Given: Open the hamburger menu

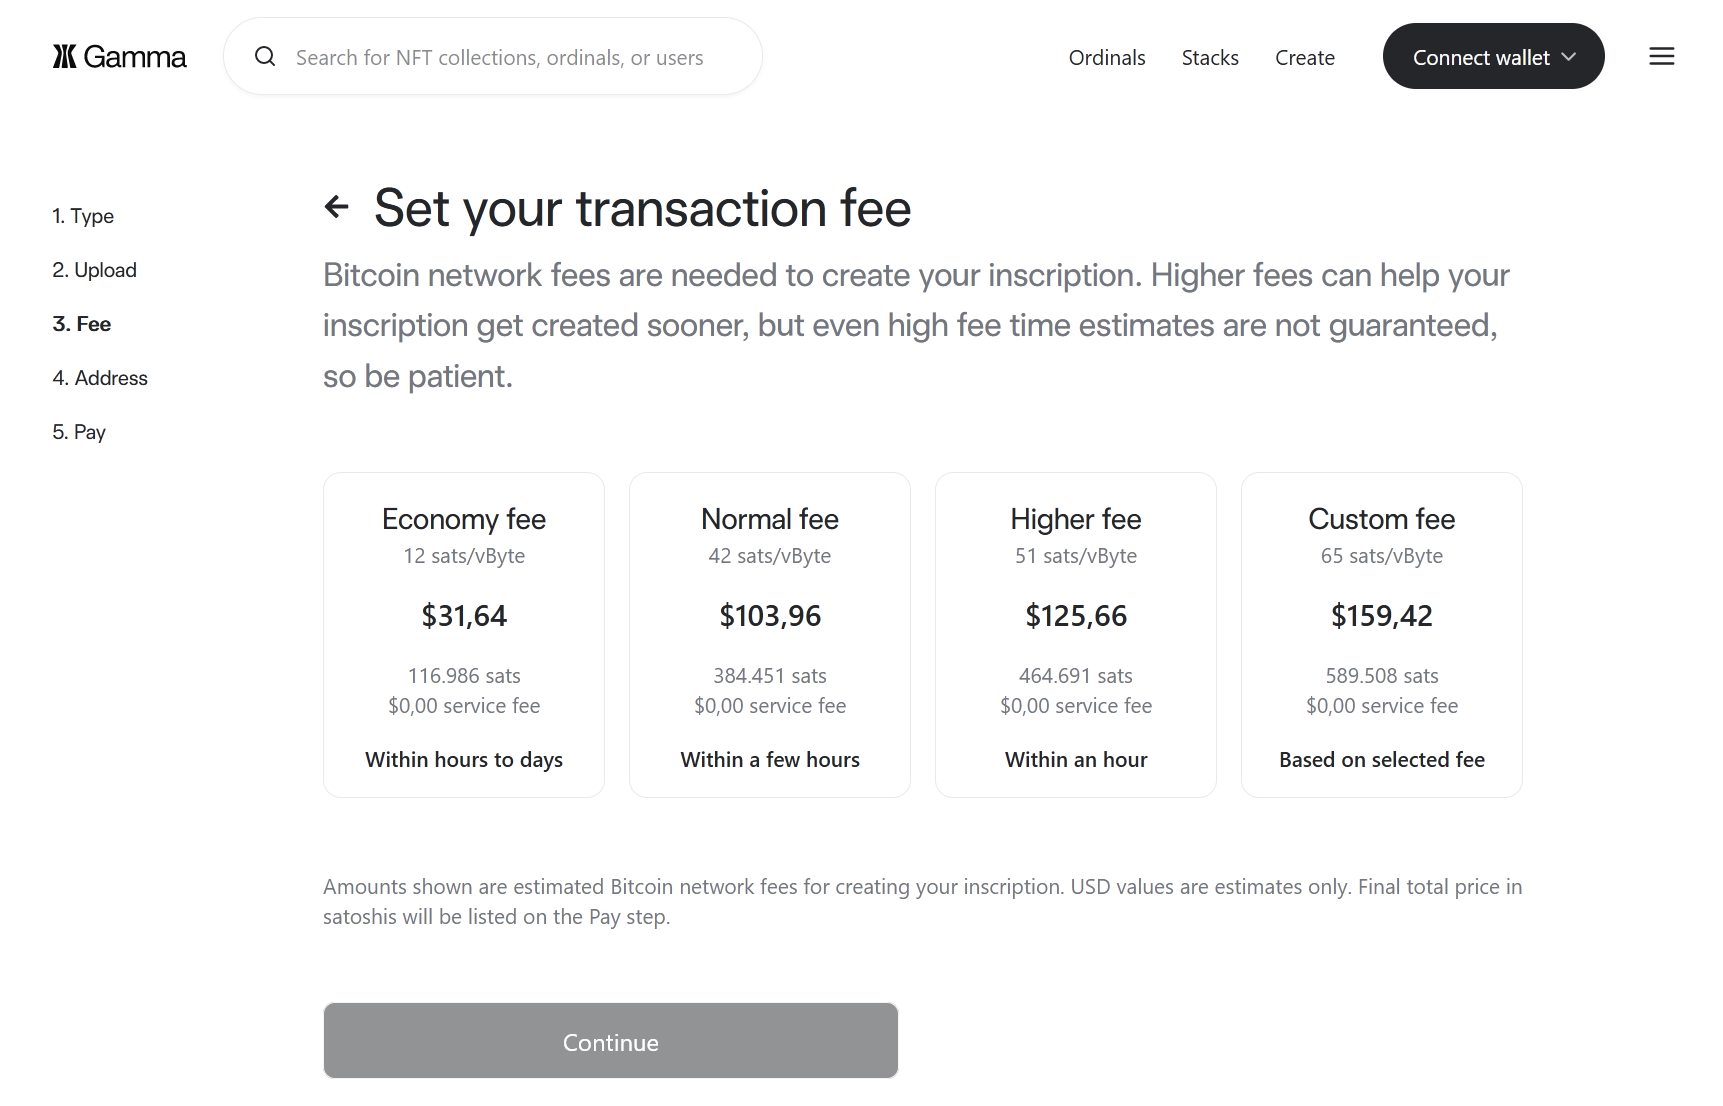Looking at the screenshot, I should [1661, 57].
